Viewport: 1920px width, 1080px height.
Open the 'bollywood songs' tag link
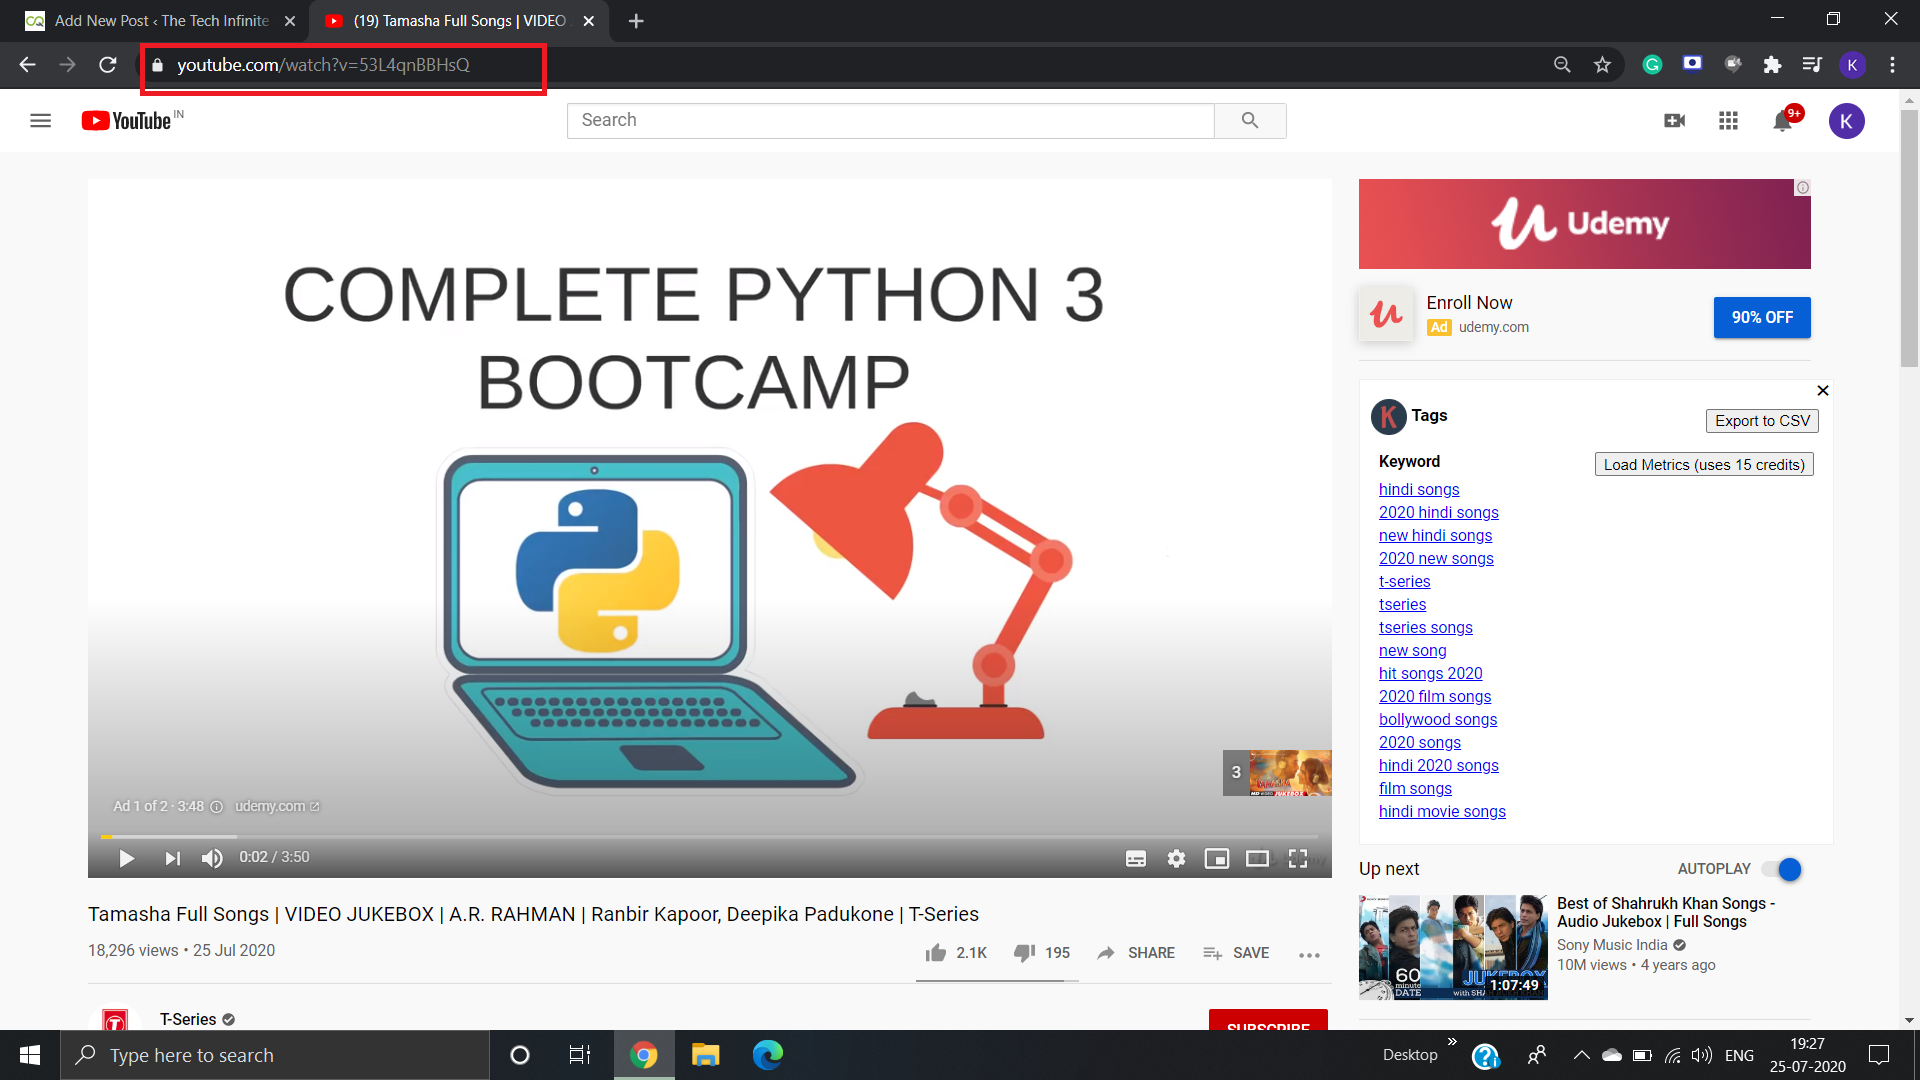click(1438, 719)
